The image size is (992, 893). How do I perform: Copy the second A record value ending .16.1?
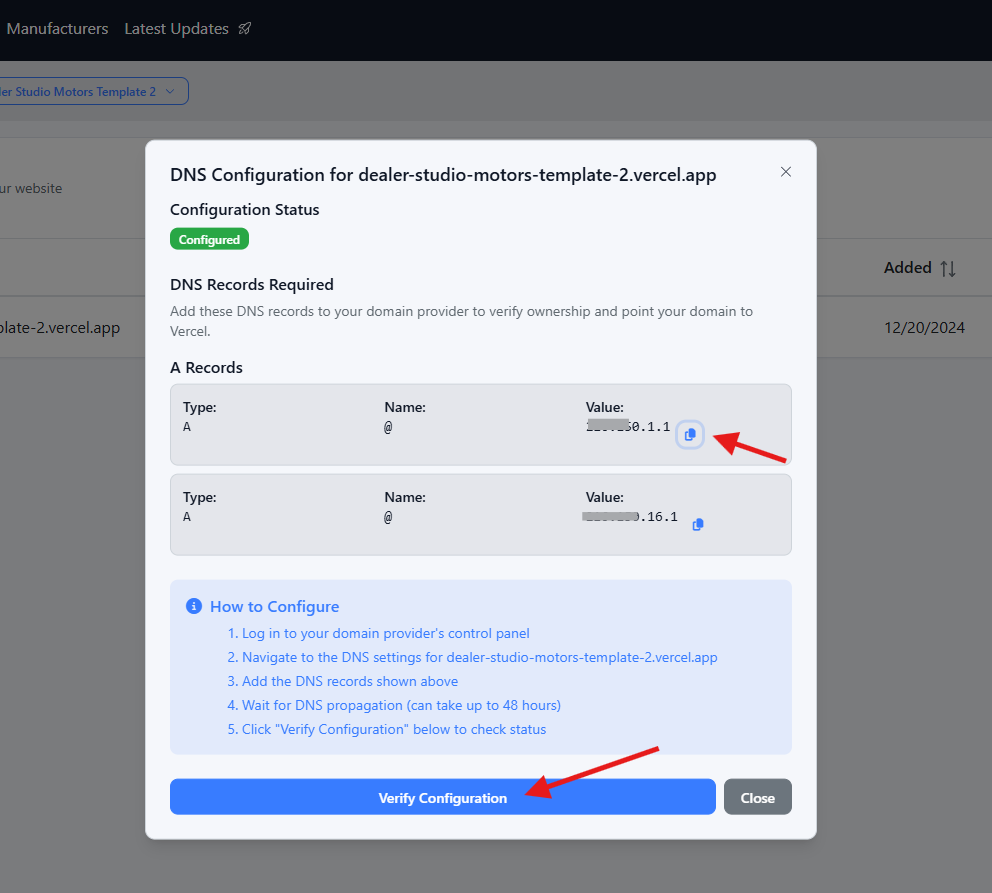(698, 524)
